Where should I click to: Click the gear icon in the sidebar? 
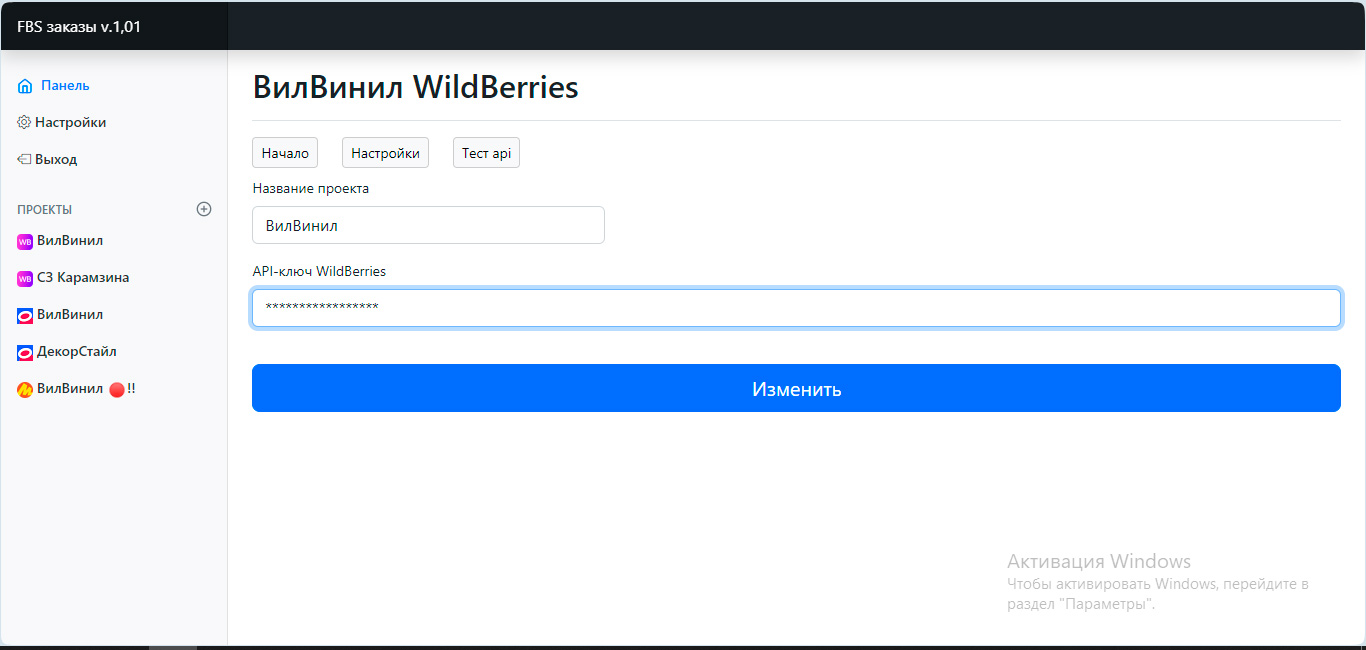click(24, 122)
